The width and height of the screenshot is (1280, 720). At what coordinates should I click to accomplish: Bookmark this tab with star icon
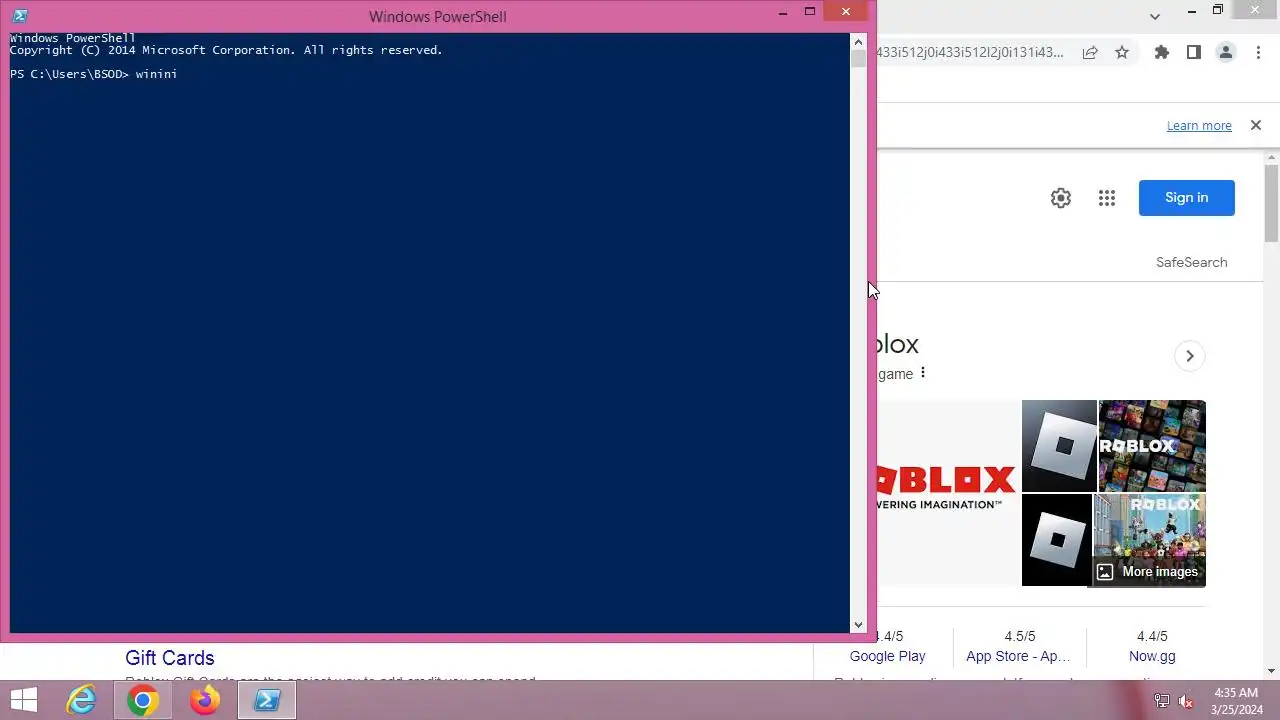click(1122, 52)
